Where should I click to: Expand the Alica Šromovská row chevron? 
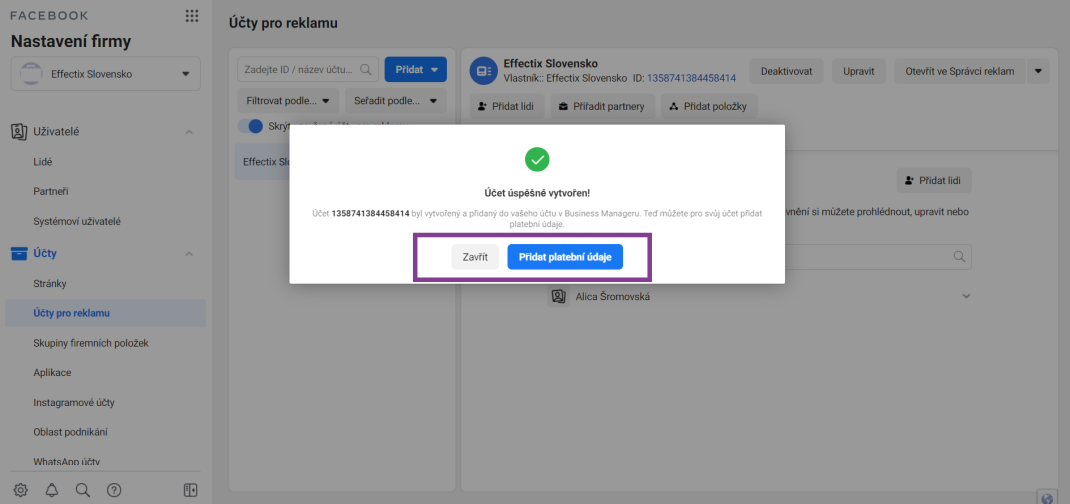966,296
